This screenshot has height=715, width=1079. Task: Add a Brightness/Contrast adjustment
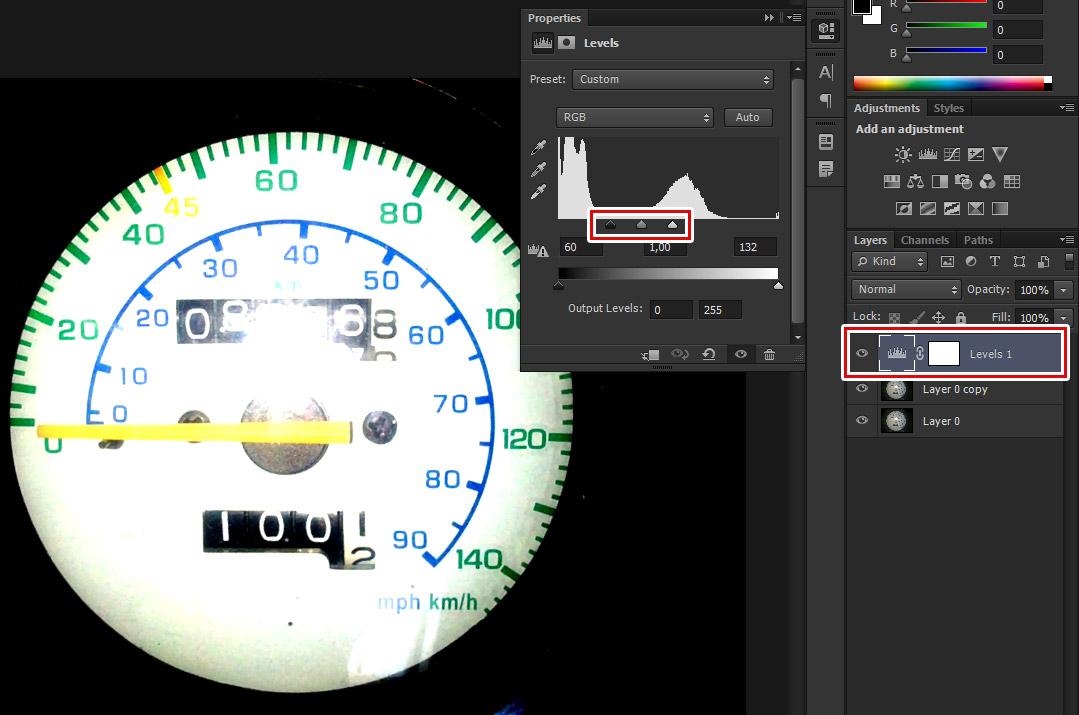903,154
